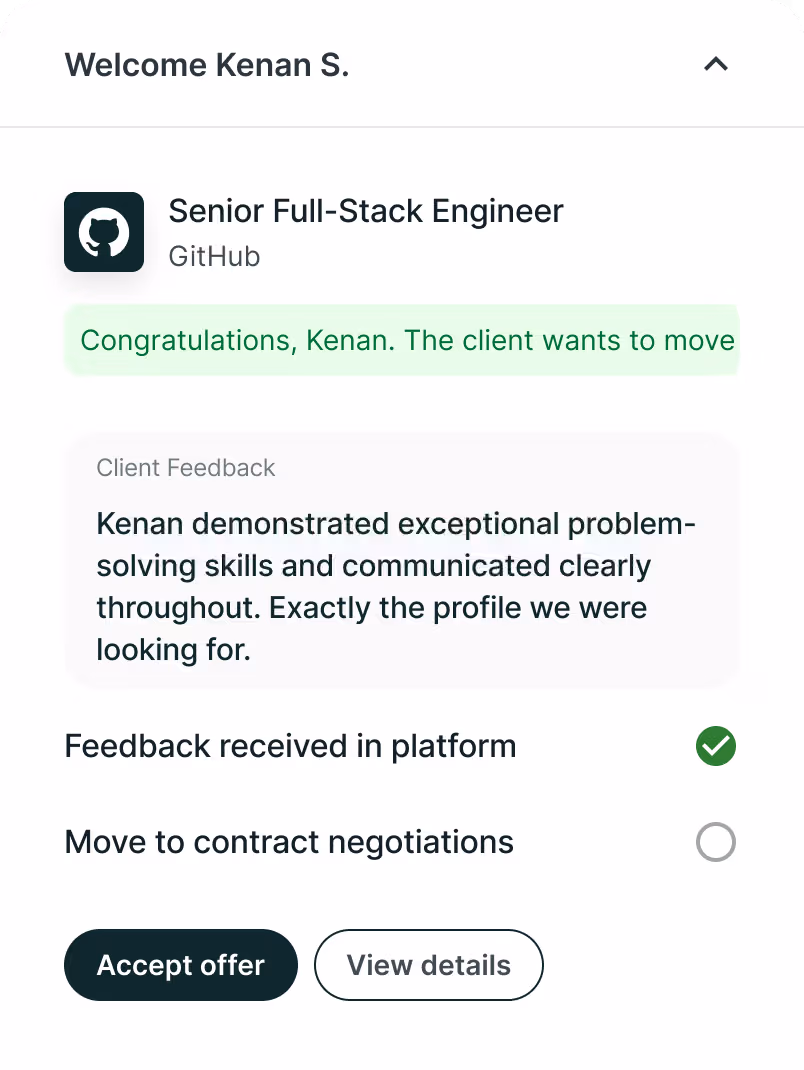Click 'solving skills and communicated clearly' line
The height and width of the screenshot is (1070, 804).
coord(373,566)
